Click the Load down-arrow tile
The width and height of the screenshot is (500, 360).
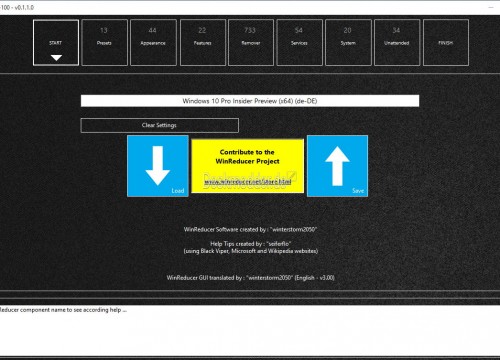pos(158,166)
